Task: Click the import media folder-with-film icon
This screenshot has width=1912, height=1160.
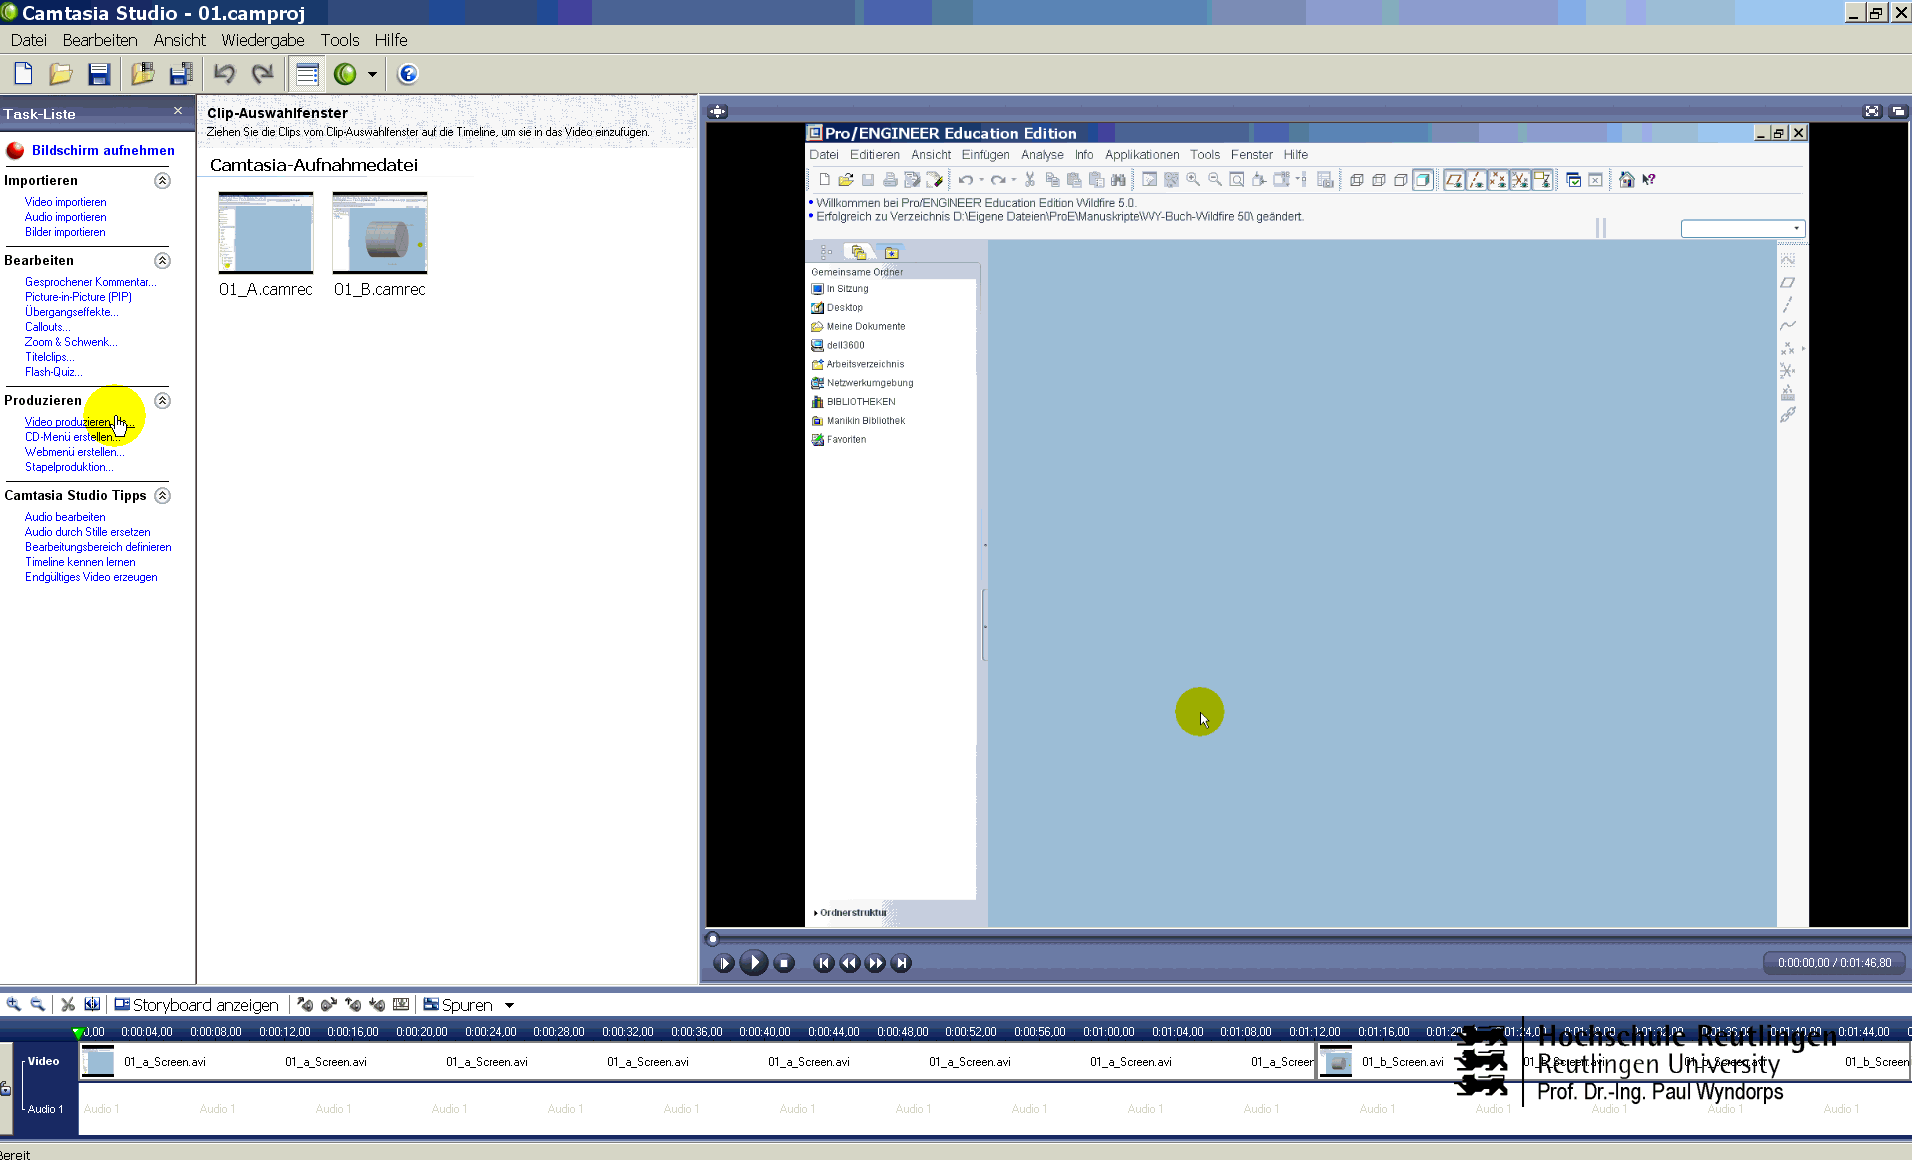Action: [143, 74]
